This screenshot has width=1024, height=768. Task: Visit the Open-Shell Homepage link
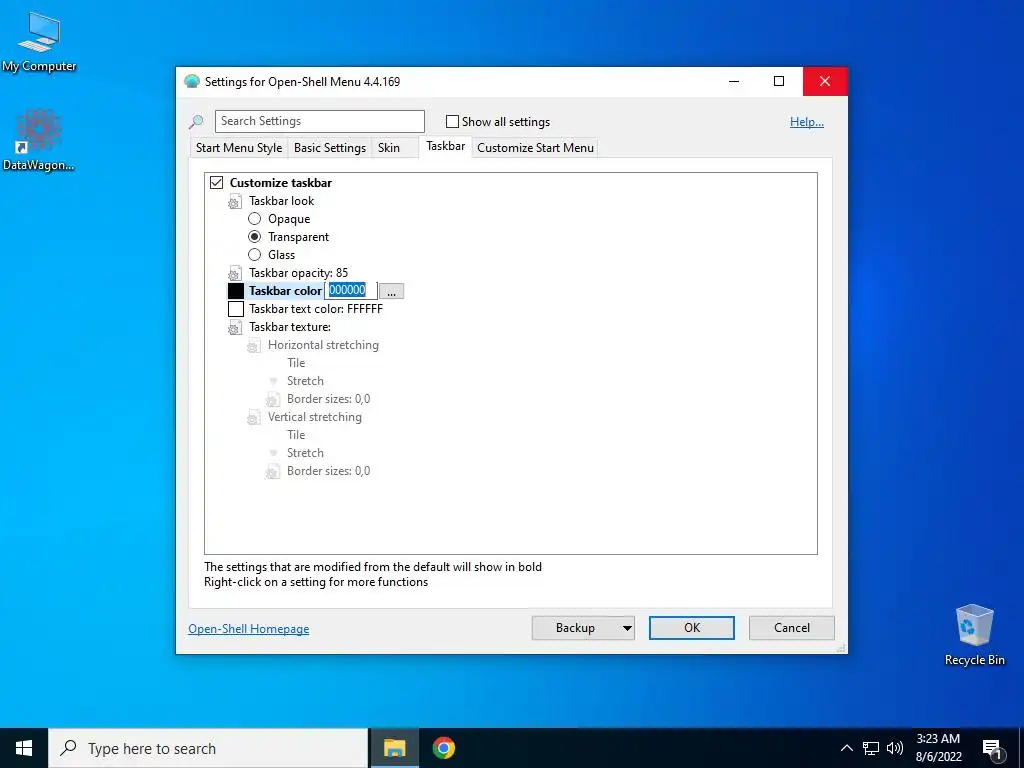click(x=249, y=629)
